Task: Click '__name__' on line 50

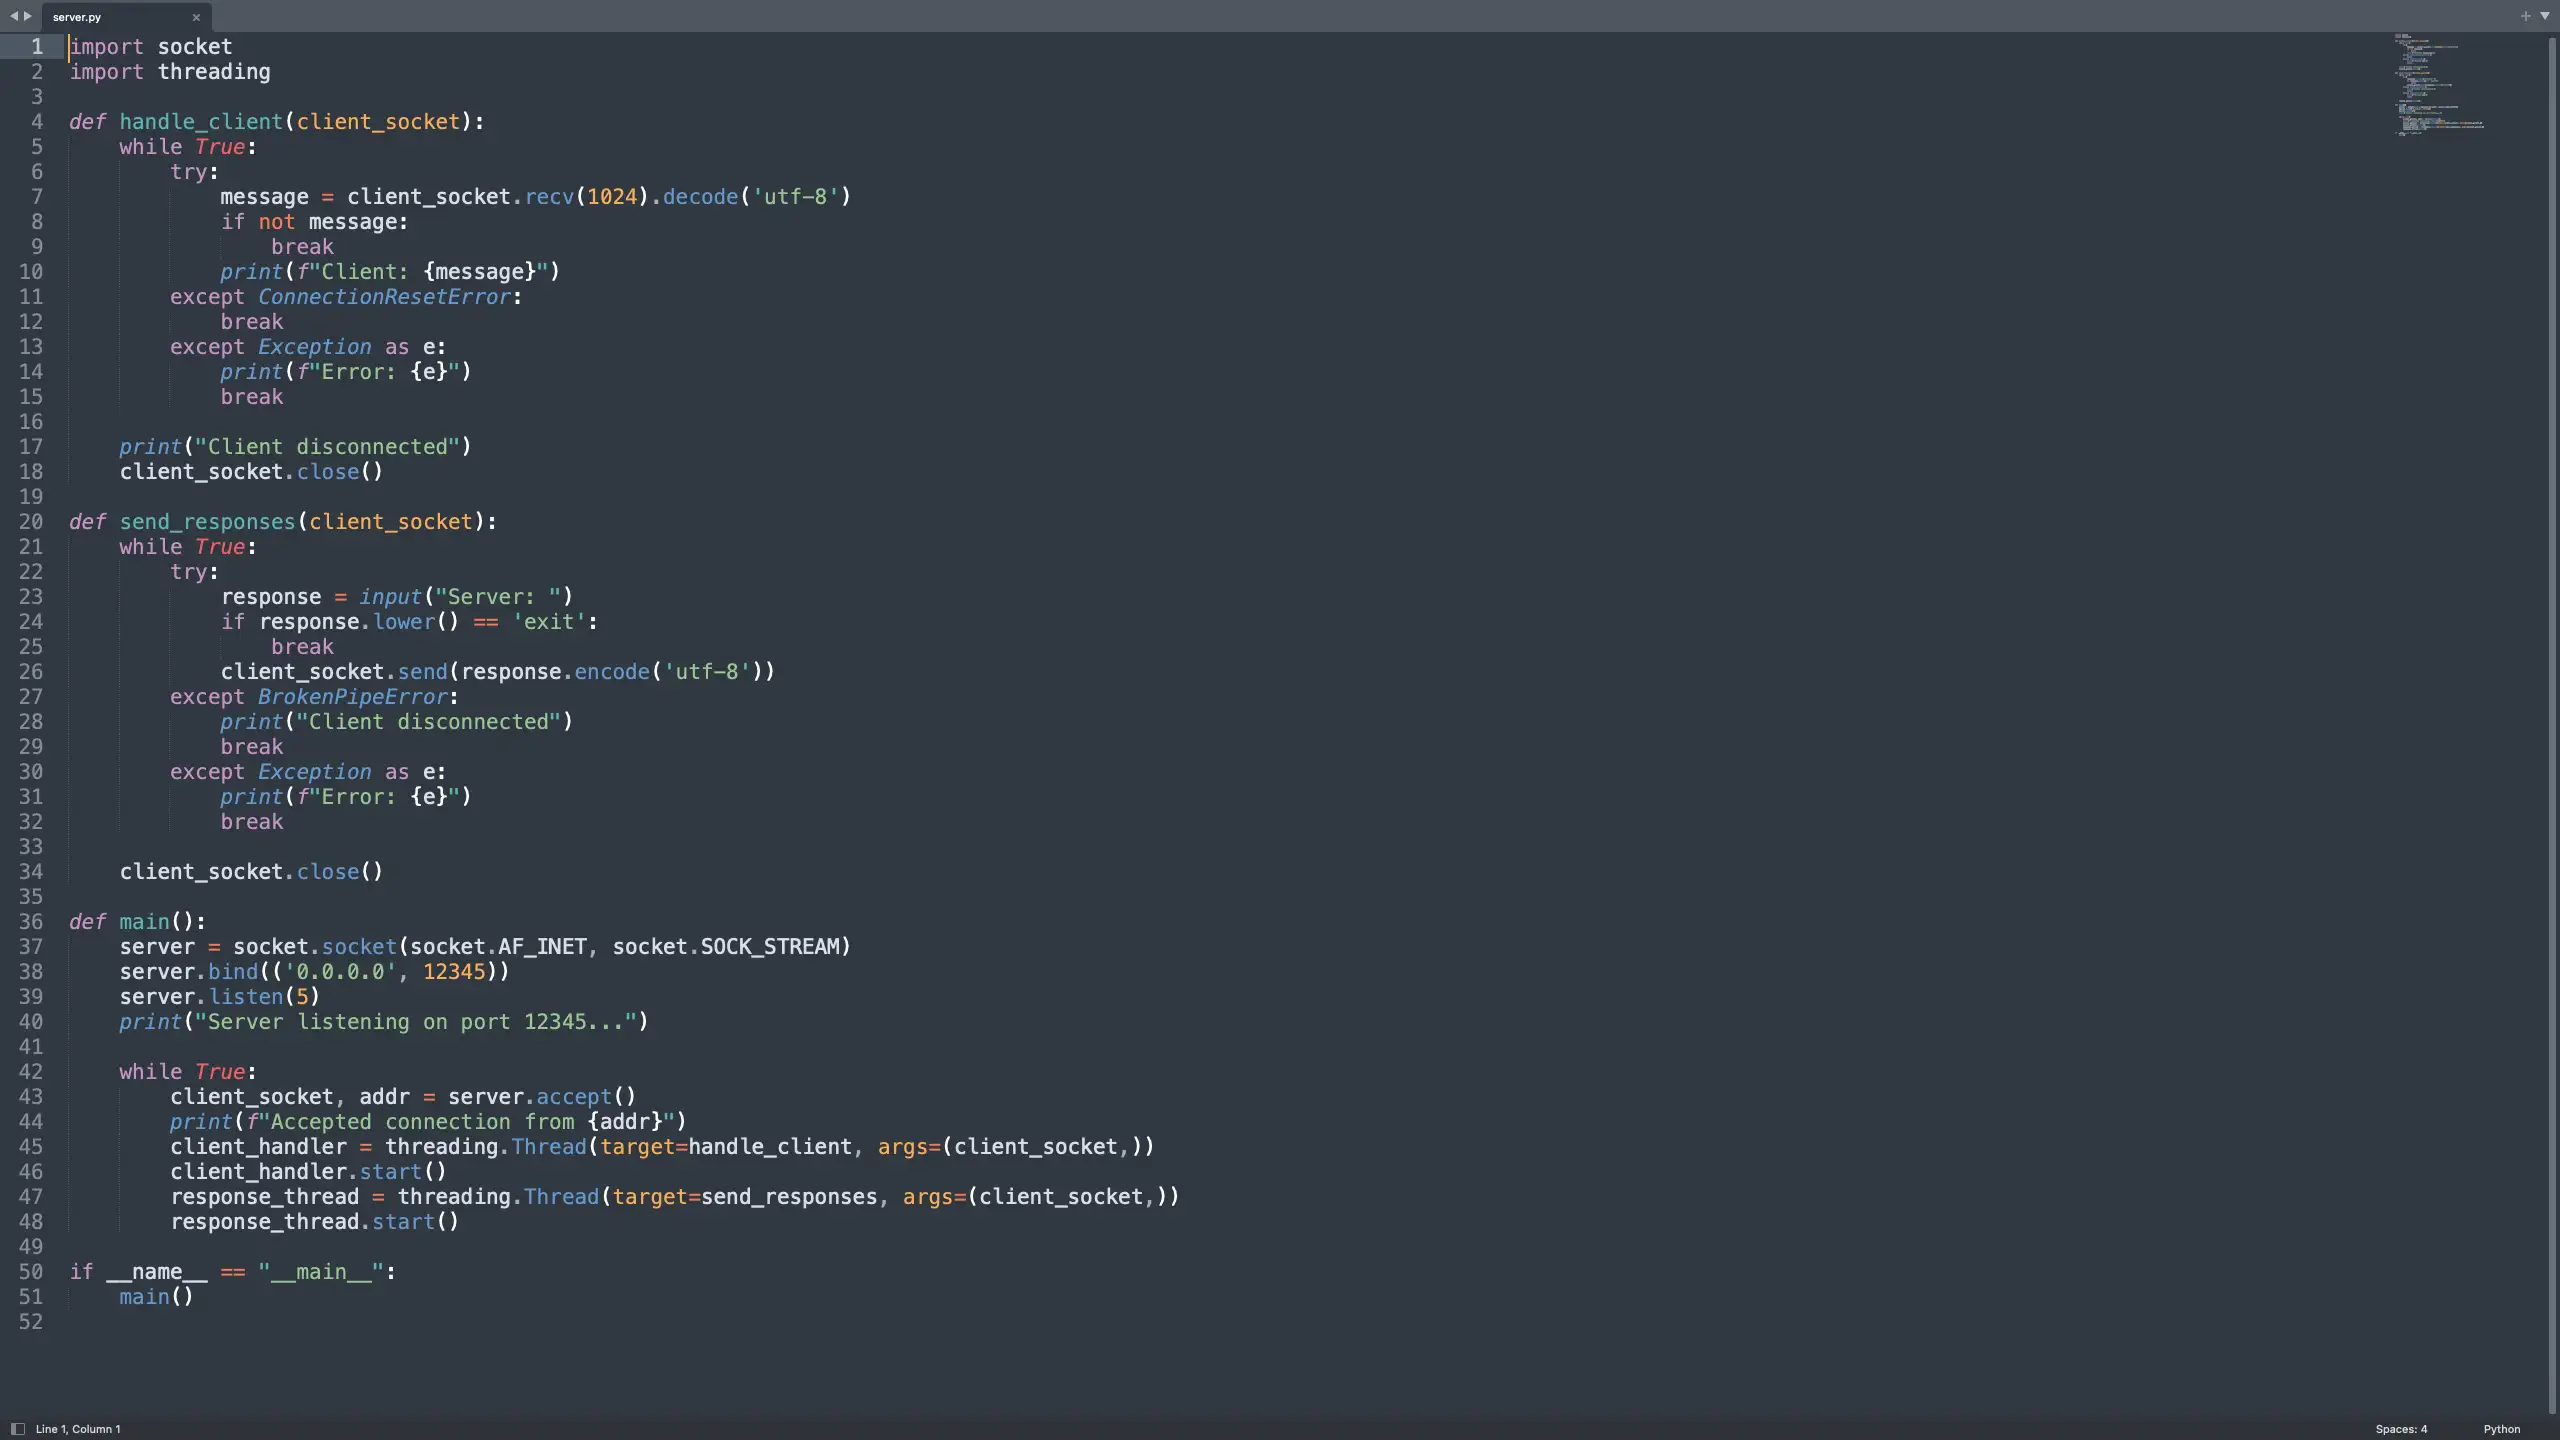Action: click(157, 1272)
